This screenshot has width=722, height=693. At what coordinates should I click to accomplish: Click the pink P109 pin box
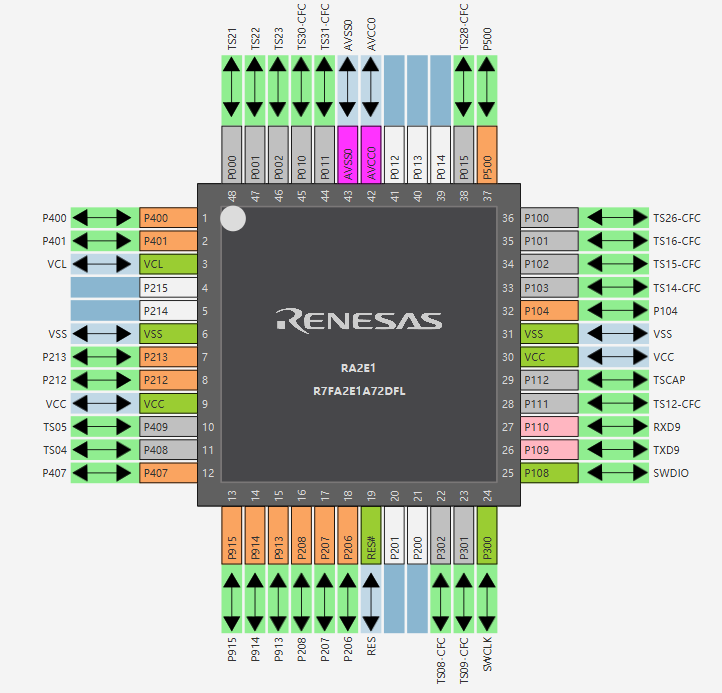click(x=550, y=450)
